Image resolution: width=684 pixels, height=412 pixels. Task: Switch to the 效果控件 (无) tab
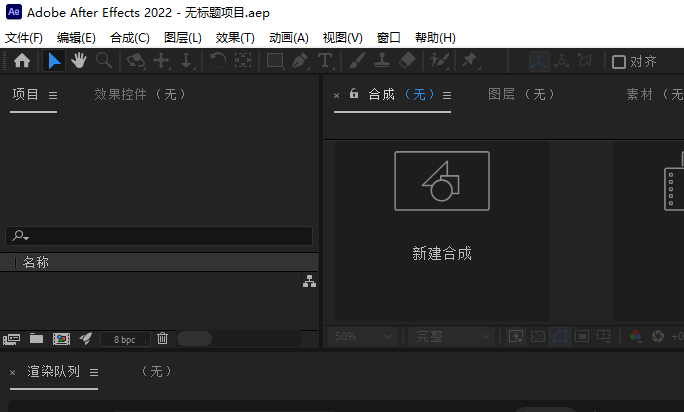[140, 94]
